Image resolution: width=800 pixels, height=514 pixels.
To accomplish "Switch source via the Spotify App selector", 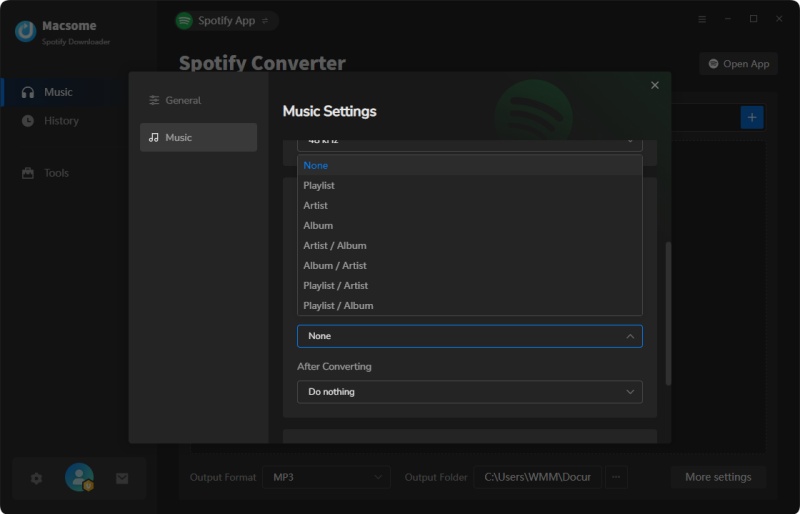I will 227,20.
